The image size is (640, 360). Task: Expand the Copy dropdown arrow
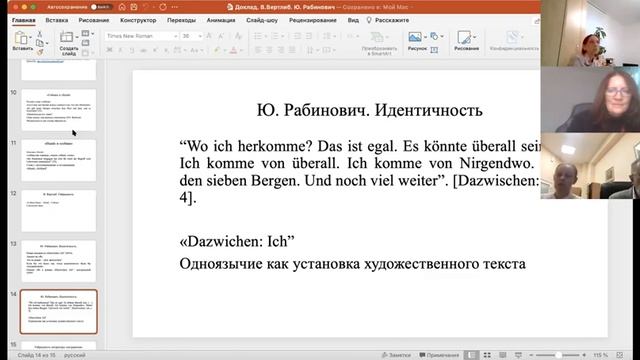pos(47,43)
